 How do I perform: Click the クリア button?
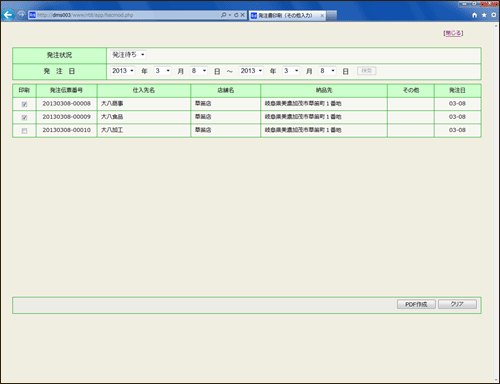coord(457,304)
